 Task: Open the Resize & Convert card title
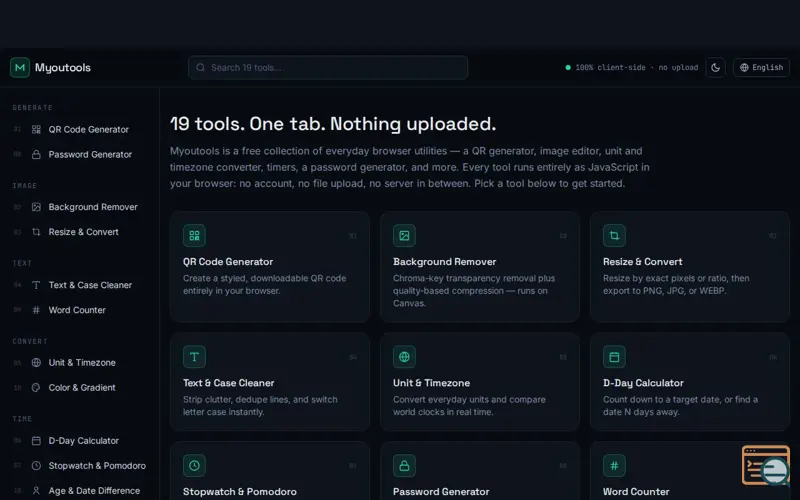pos(642,262)
